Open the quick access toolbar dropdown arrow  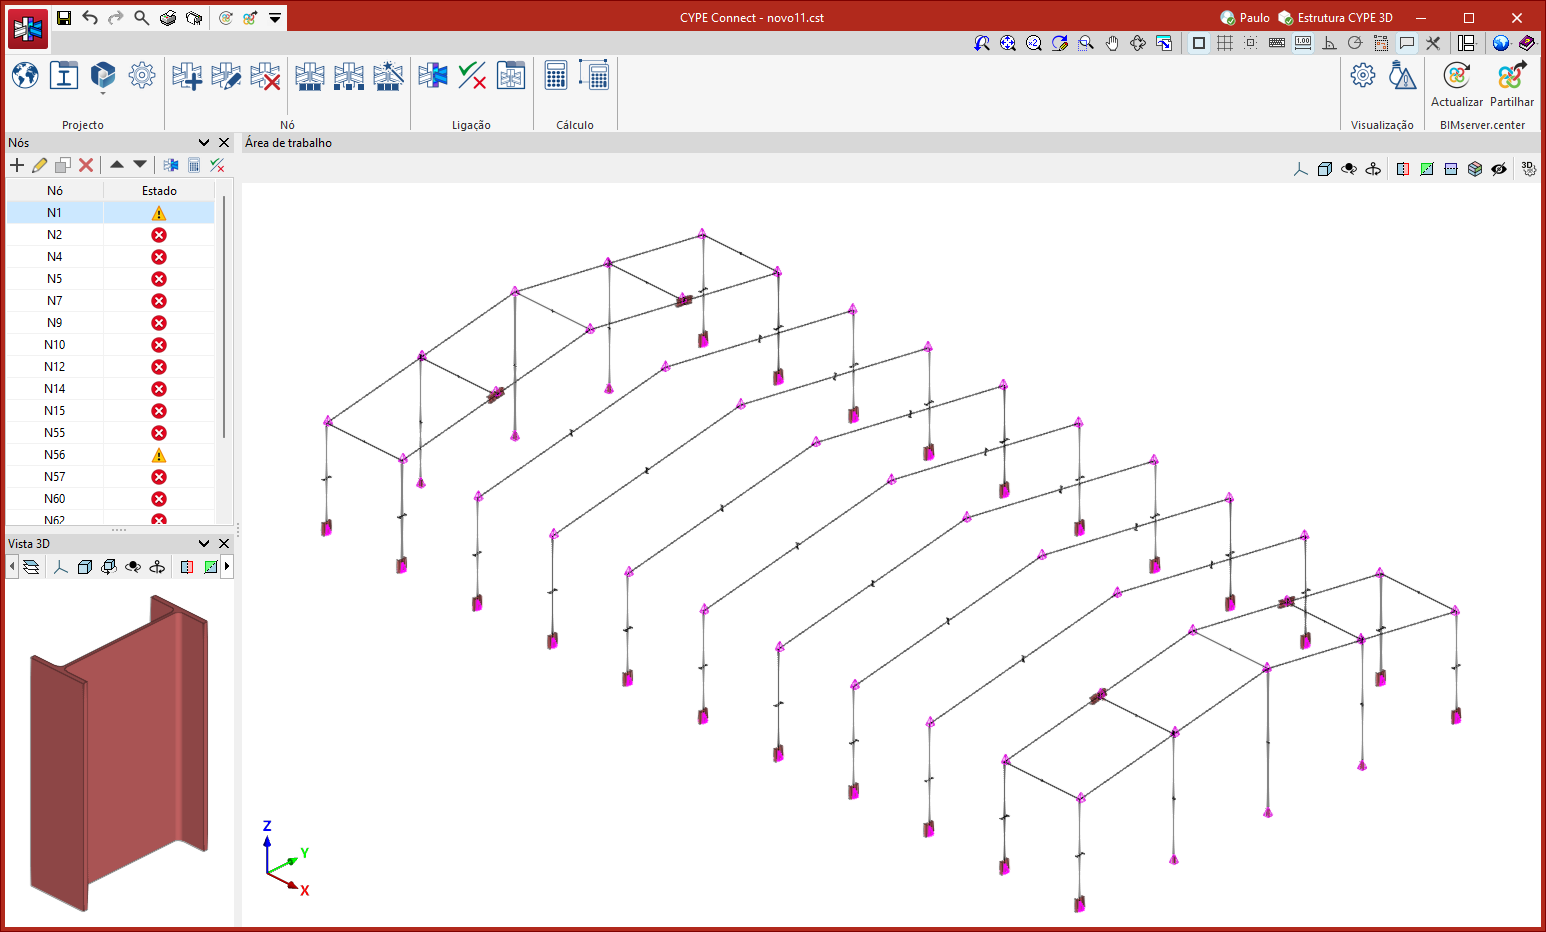tap(275, 18)
